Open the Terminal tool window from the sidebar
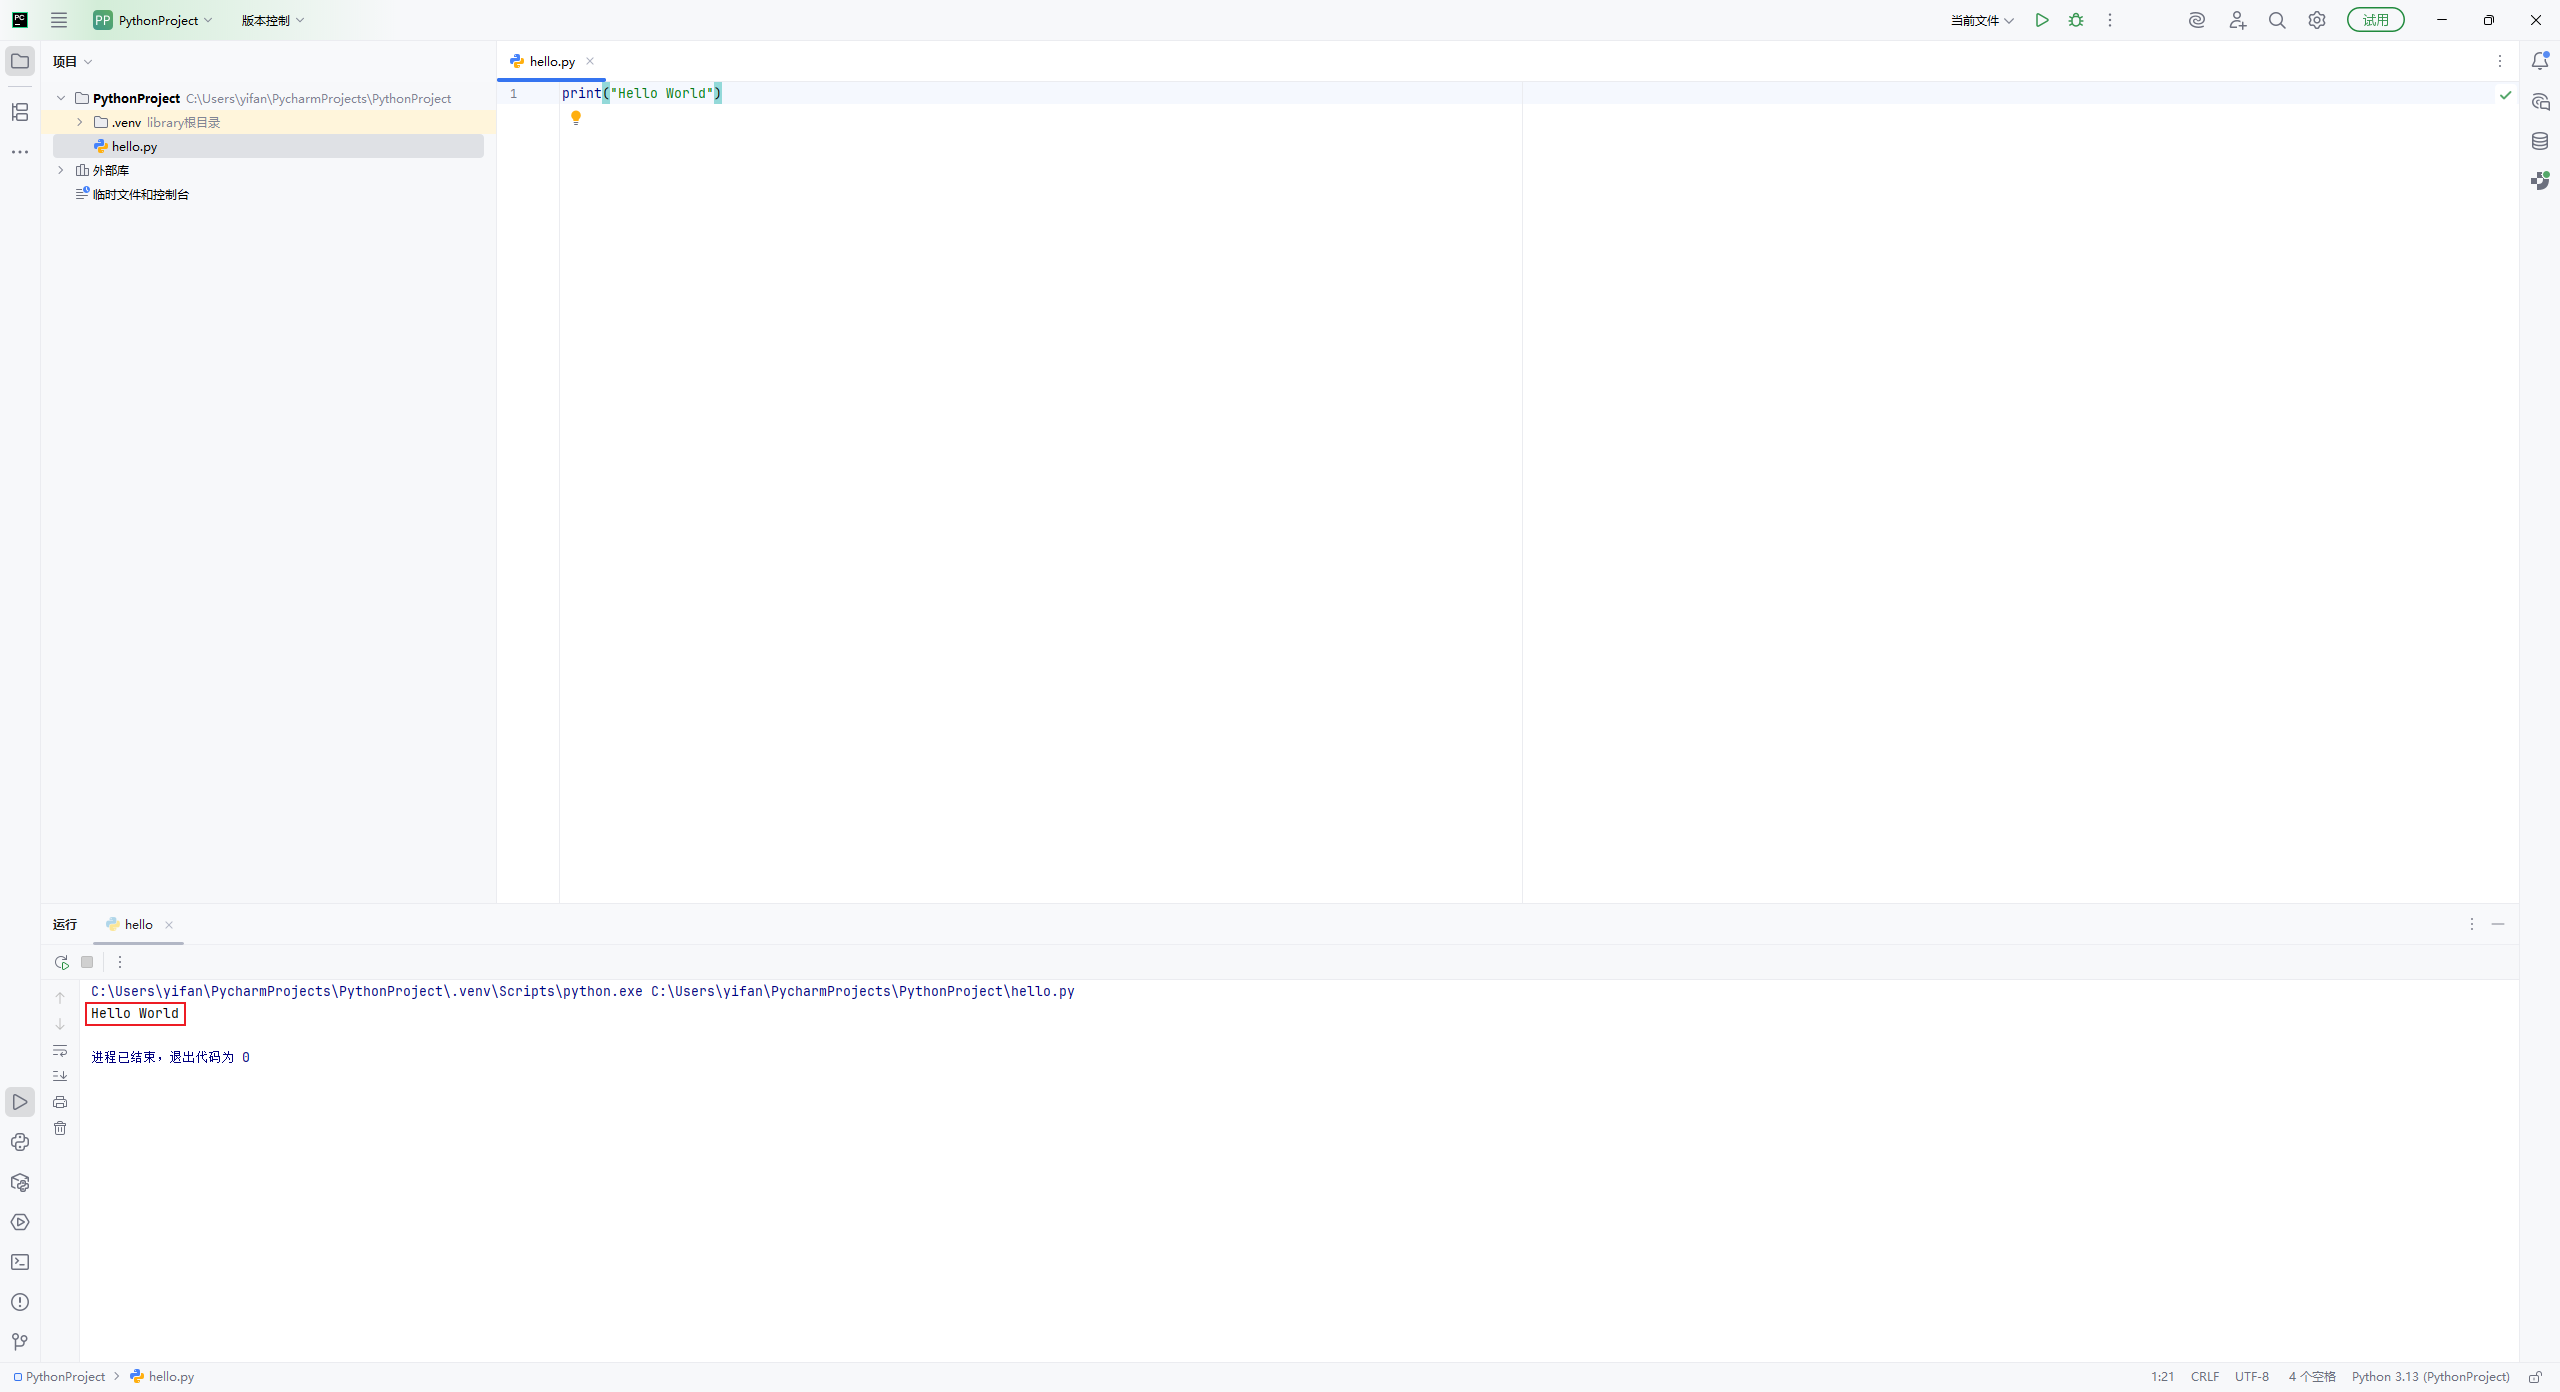The image size is (2560, 1392). (x=20, y=1262)
